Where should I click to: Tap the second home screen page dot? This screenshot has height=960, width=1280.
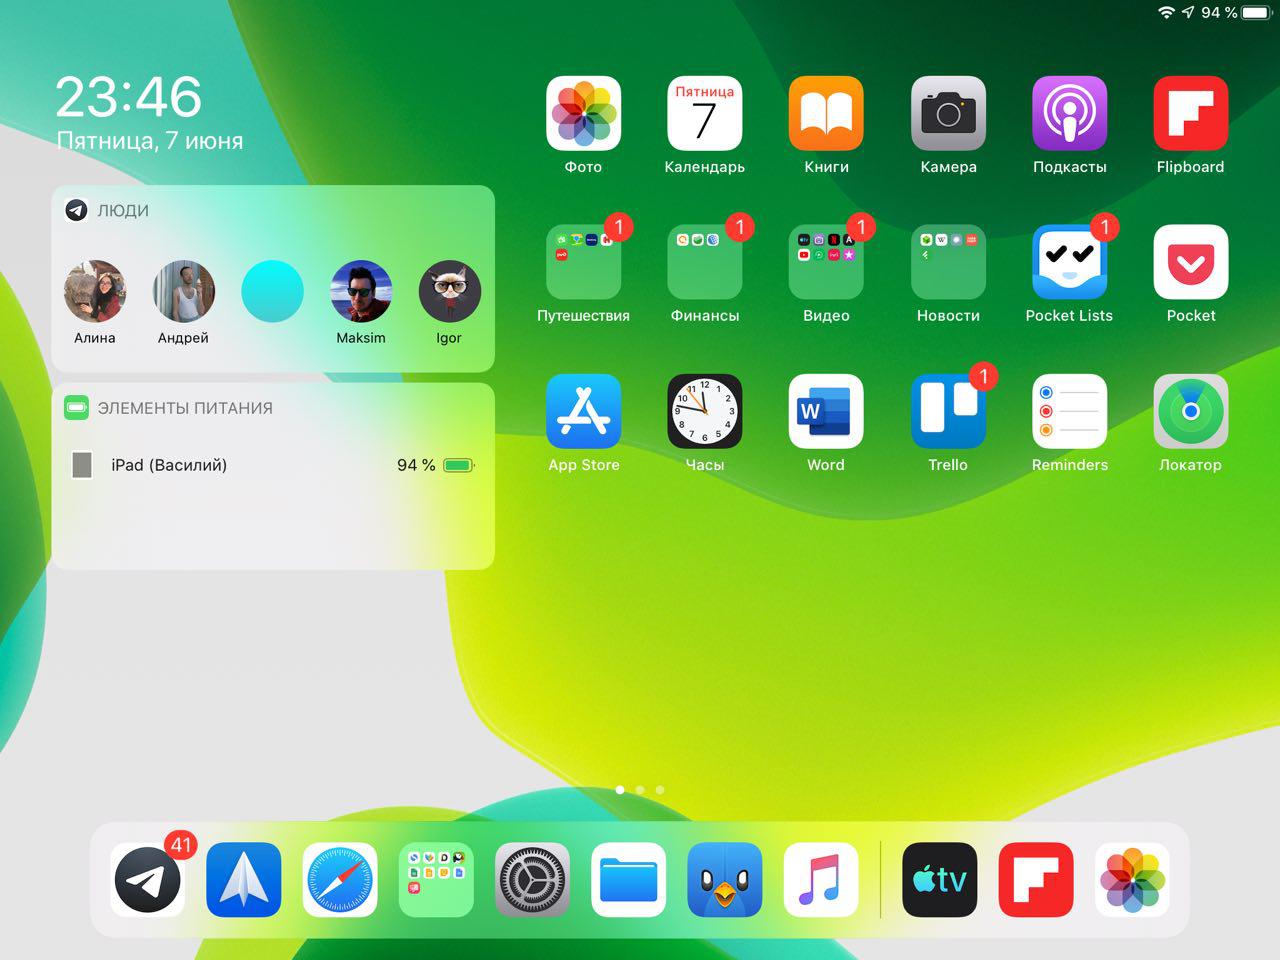pos(640,790)
